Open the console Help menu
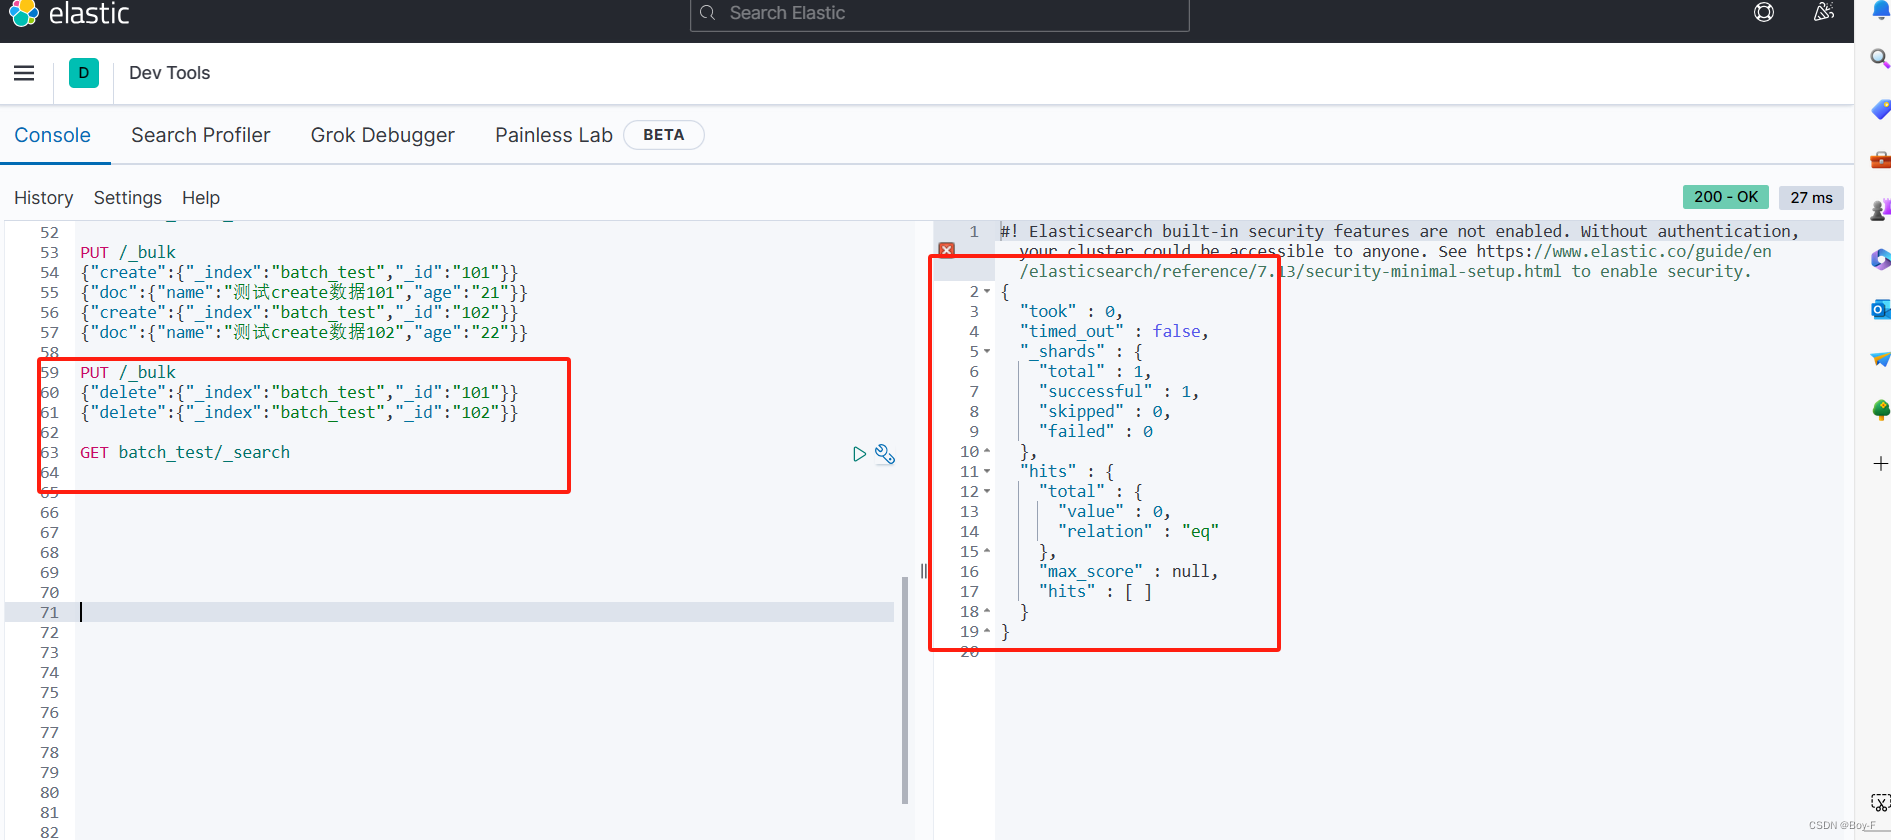 click(x=201, y=198)
